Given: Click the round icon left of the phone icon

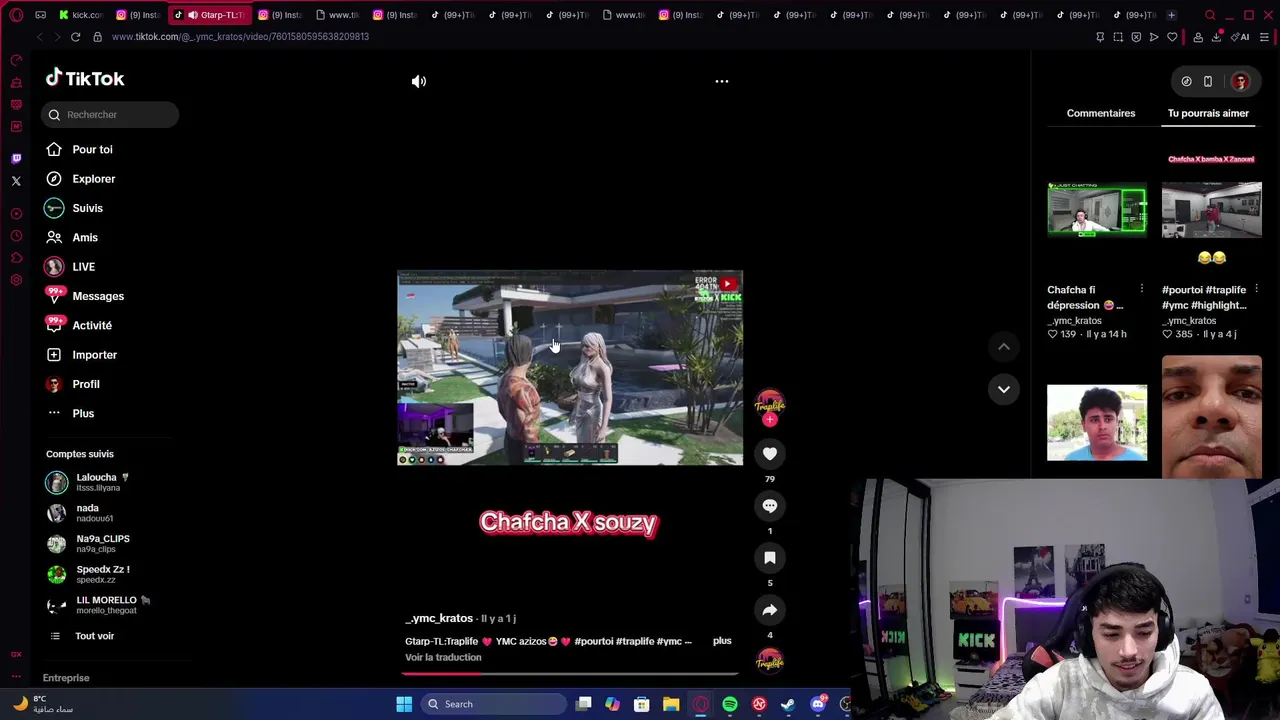Looking at the screenshot, I should click(1186, 81).
